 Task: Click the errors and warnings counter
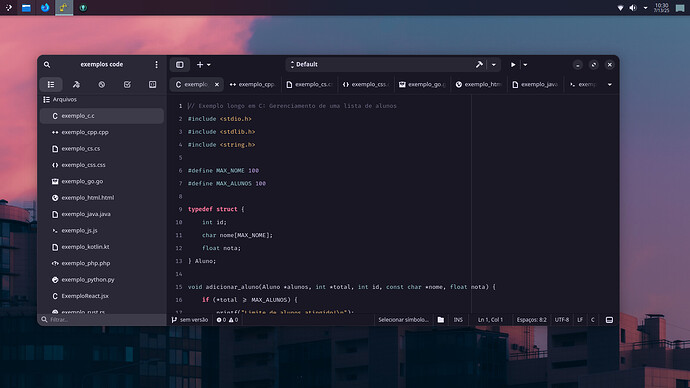click(227, 320)
